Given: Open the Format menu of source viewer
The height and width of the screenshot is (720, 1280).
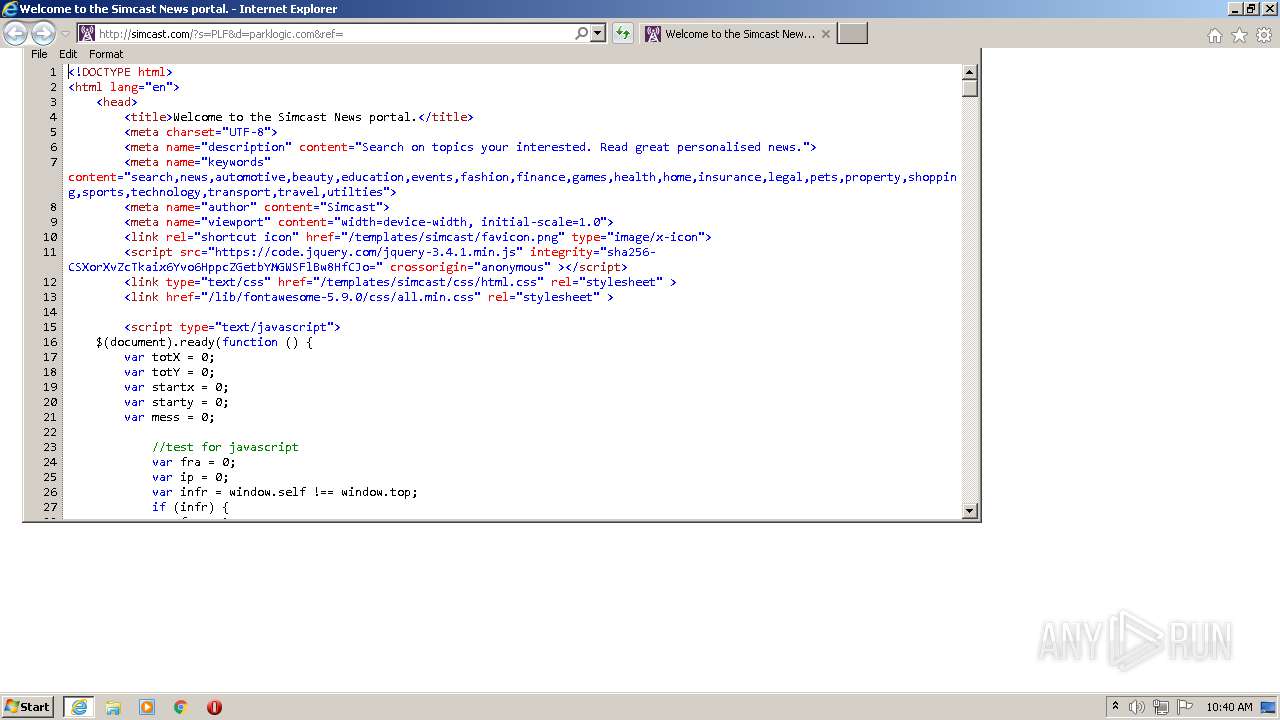Looking at the screenshot, I should point(106,54).
